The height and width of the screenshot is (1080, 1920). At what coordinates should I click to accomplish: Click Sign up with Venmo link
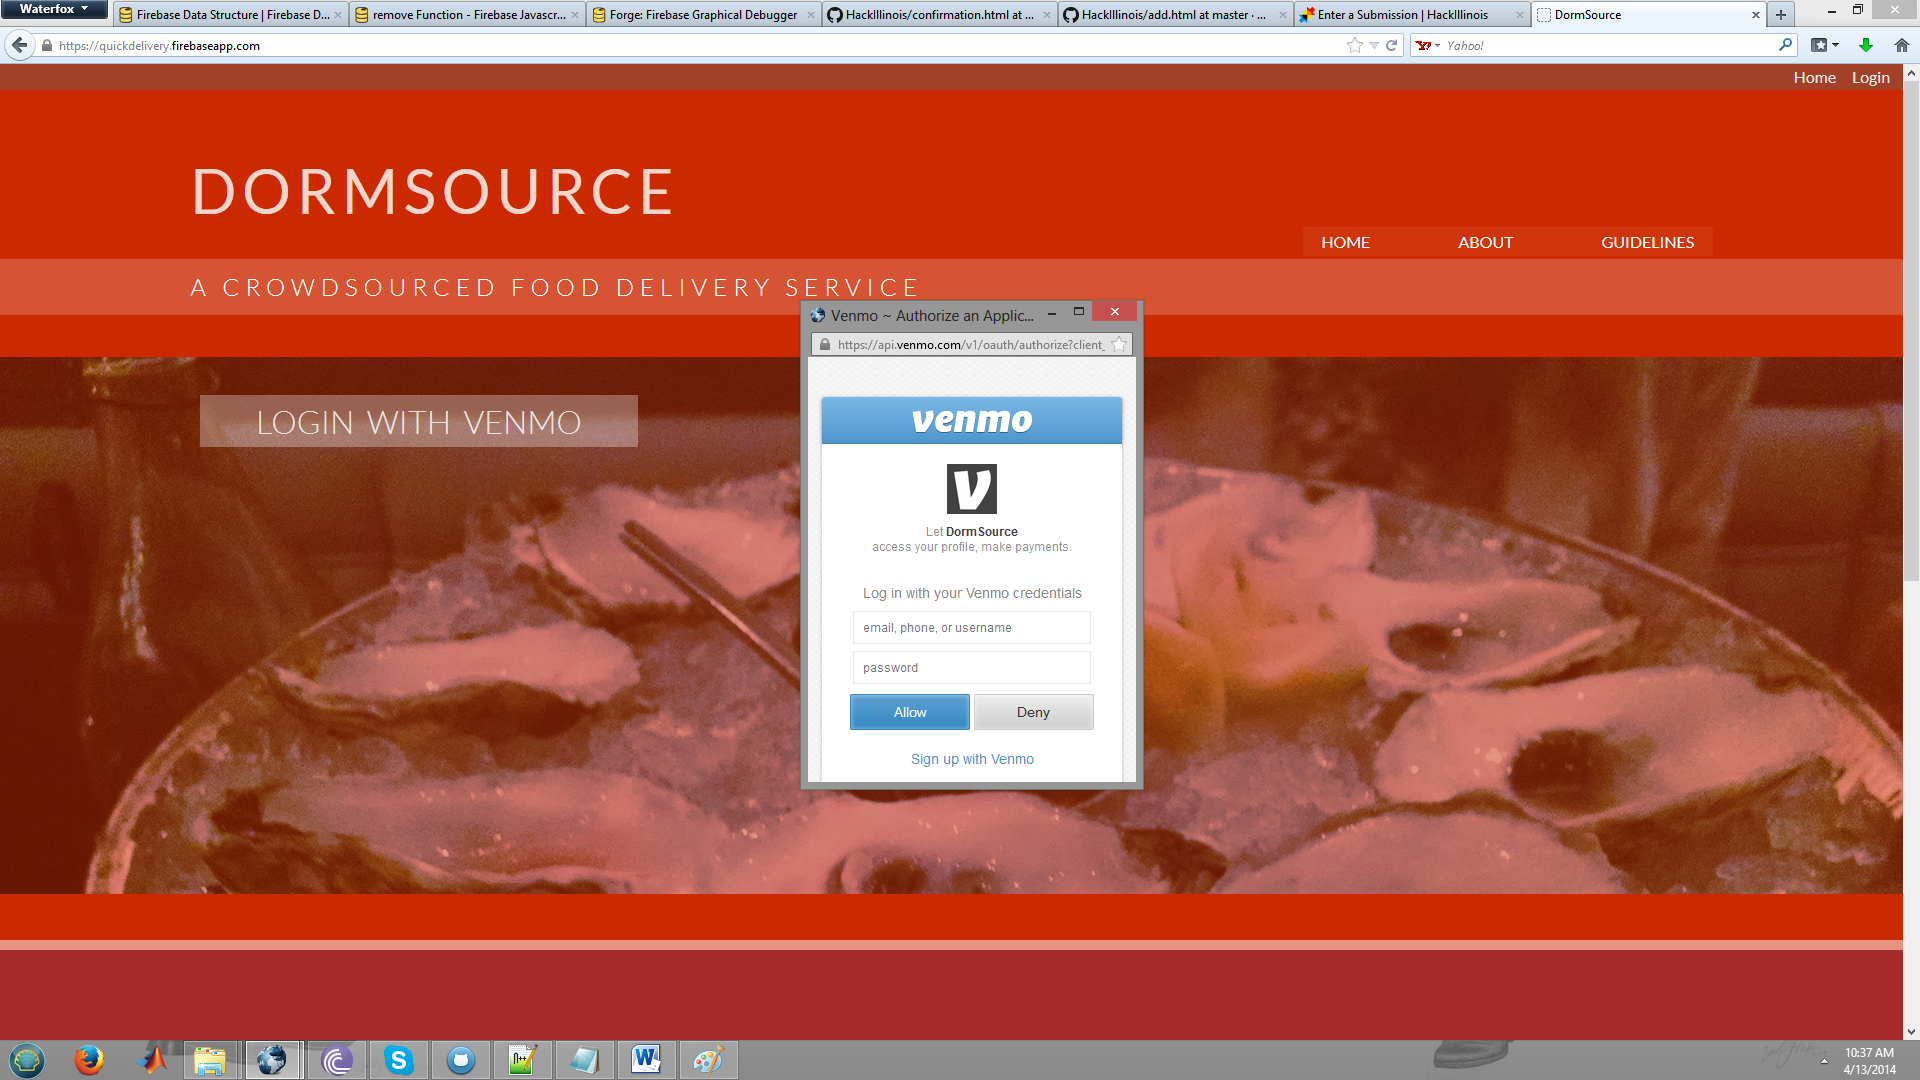[x=972, y=759]
